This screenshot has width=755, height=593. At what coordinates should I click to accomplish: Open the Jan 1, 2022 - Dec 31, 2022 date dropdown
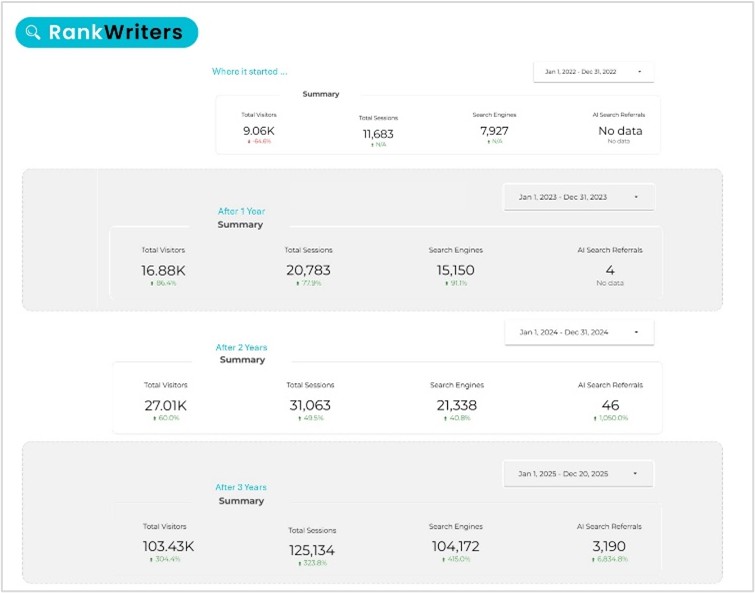click(594, 72)
